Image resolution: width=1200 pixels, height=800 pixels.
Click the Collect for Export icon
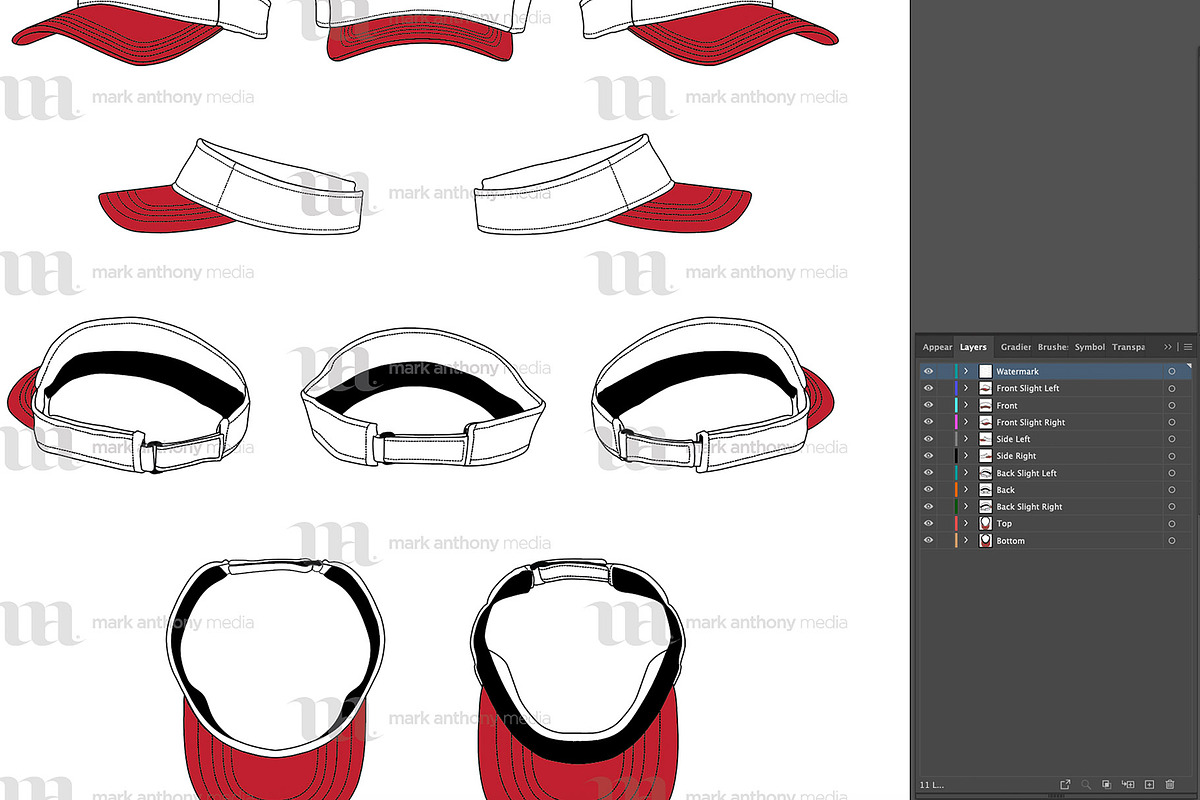click(1066, 784)
